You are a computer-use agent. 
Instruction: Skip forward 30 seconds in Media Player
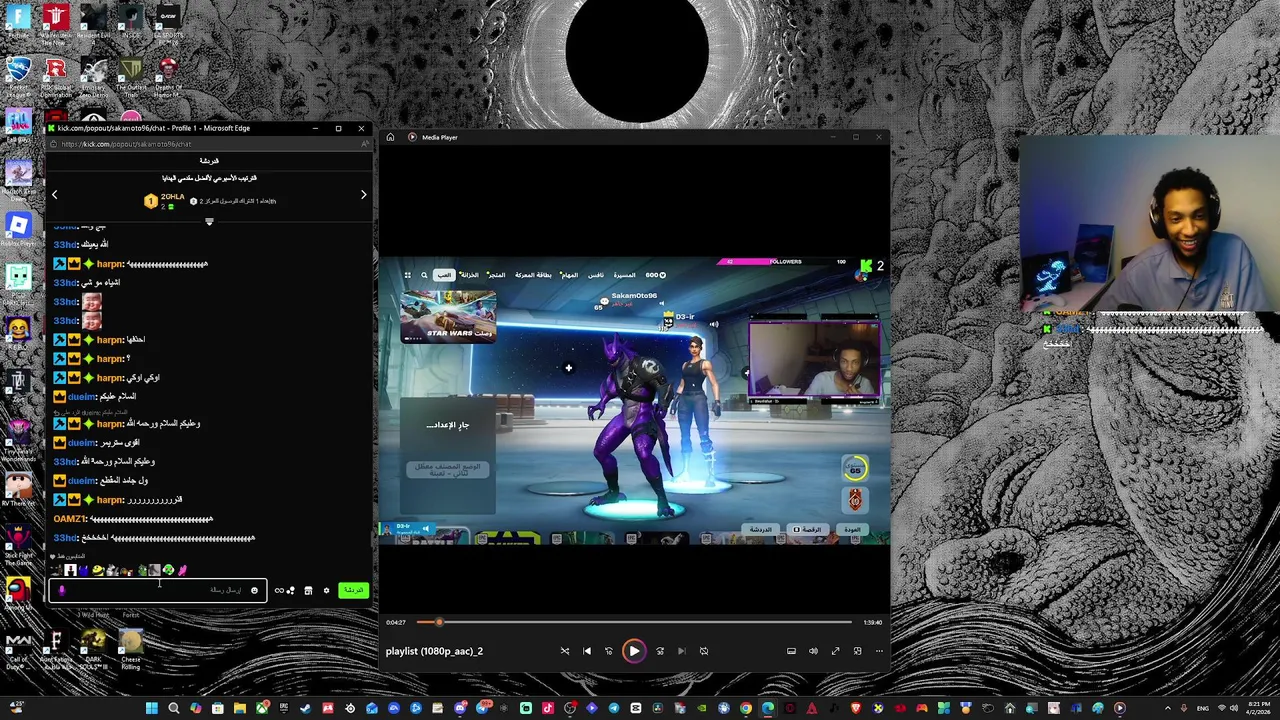(x=660, y=651)
